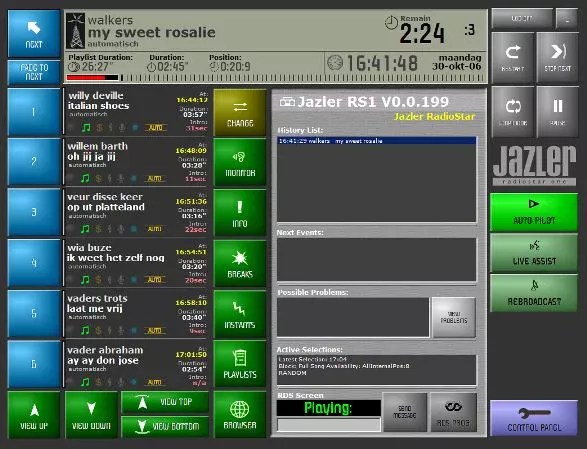Click microphone icon on willy deville row

click(122, 128)
